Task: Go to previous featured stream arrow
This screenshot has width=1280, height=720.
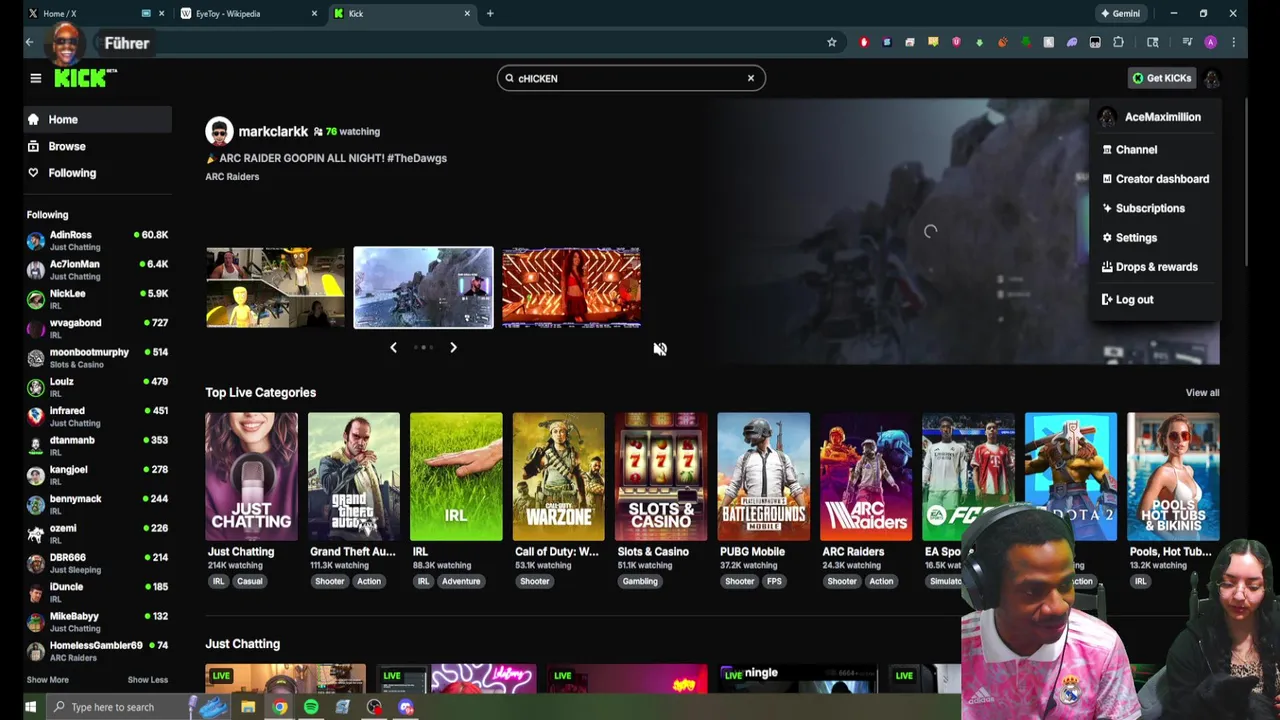Action: 393,347
